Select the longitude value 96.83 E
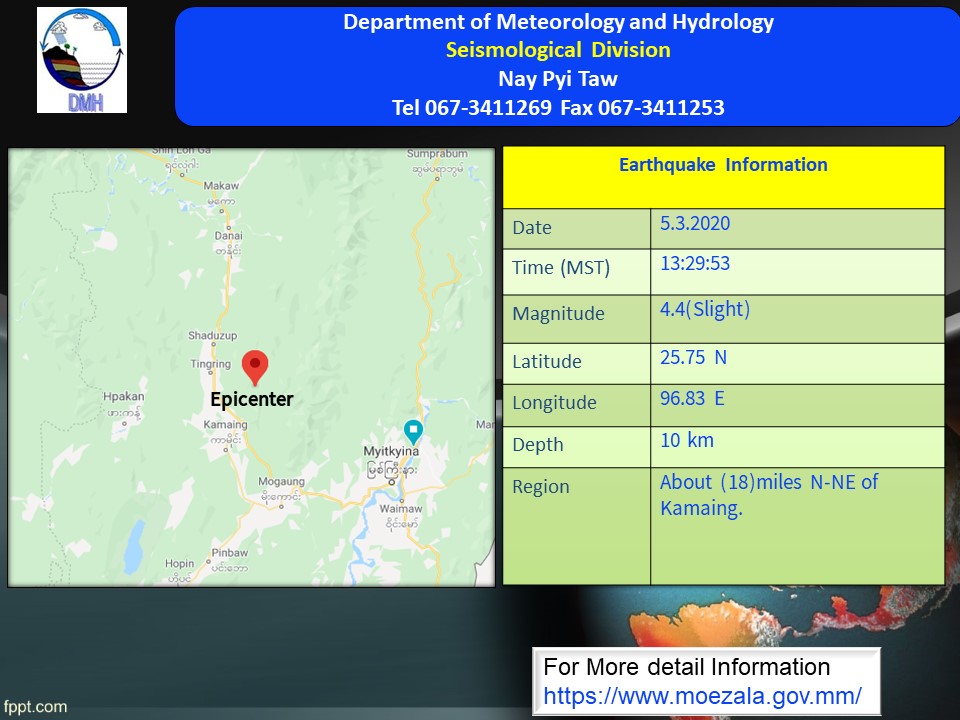Image resolution: width=960 pixels, height=720 pixels. click(692, 399)
